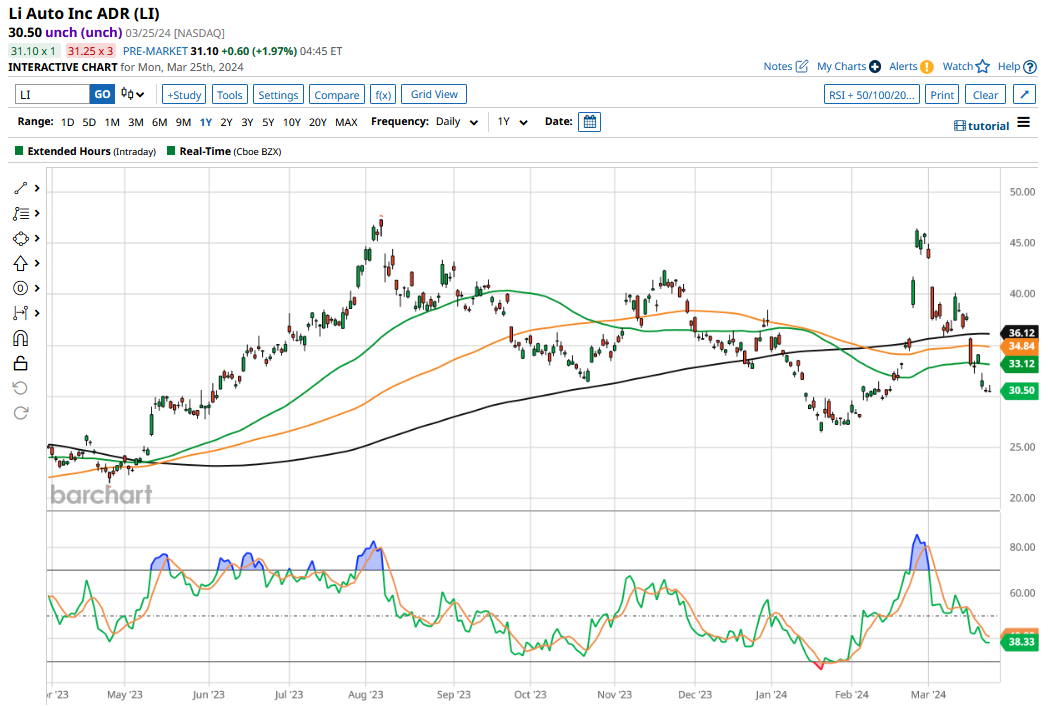
Task: Open the candlestick chart type dropdown
Action: 132,95
